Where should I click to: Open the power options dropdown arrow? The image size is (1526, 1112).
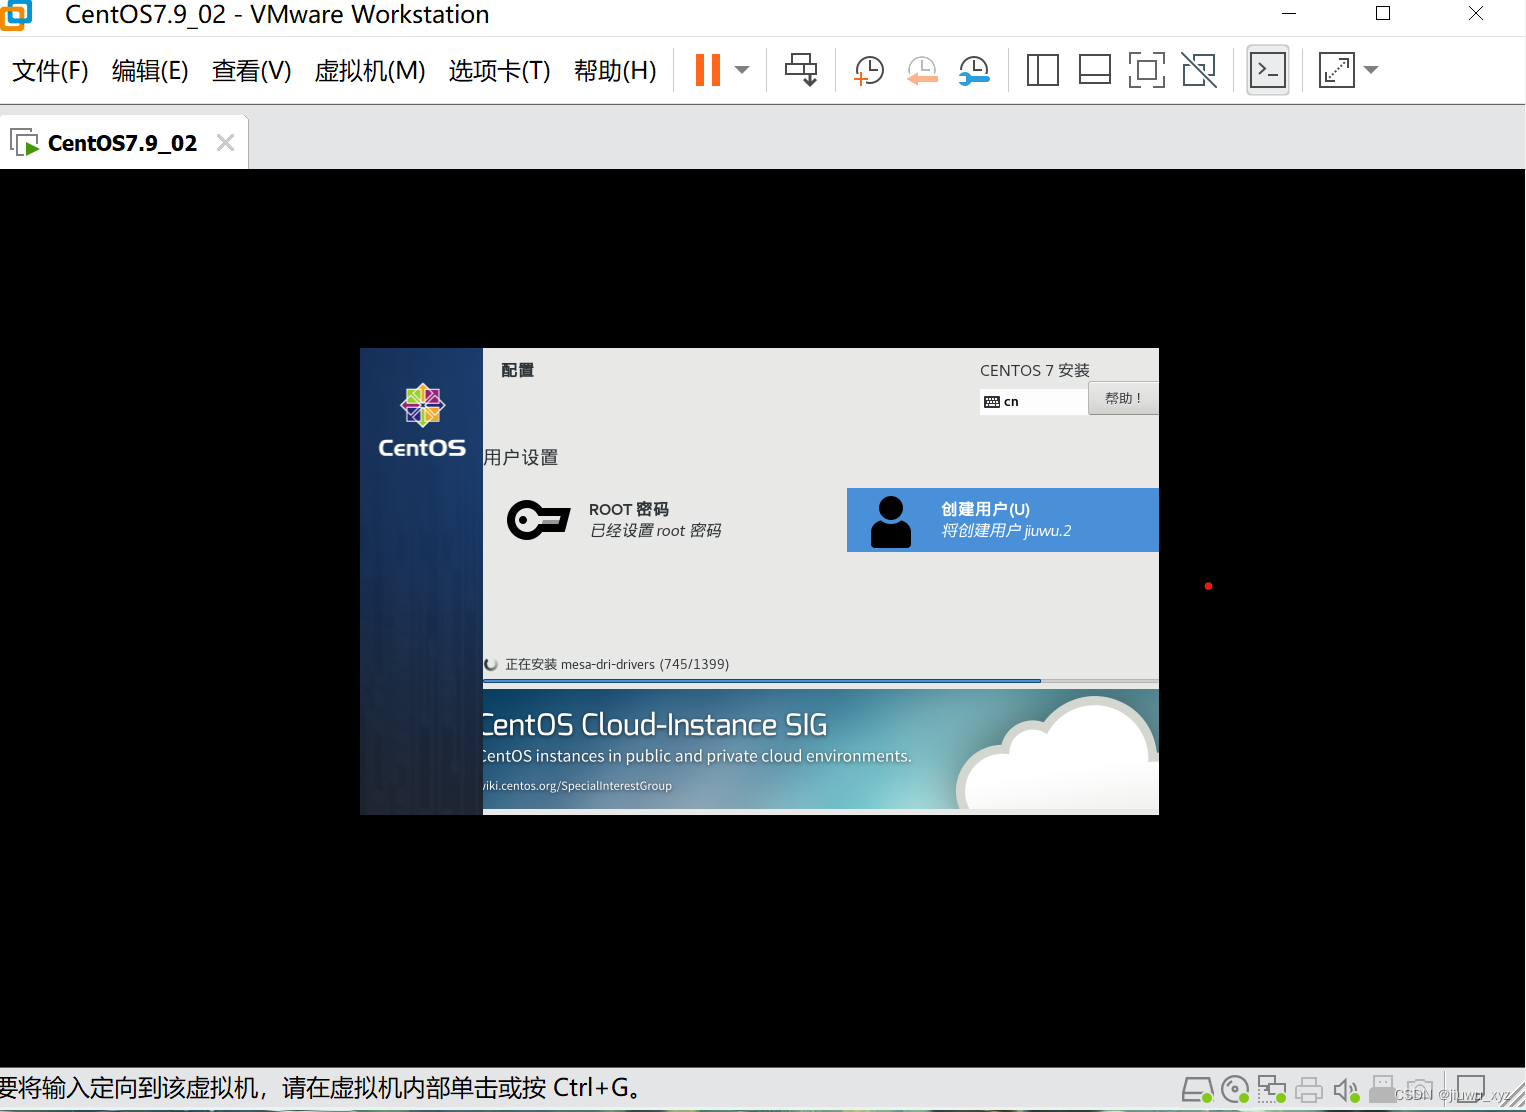(x=742, y=70)
